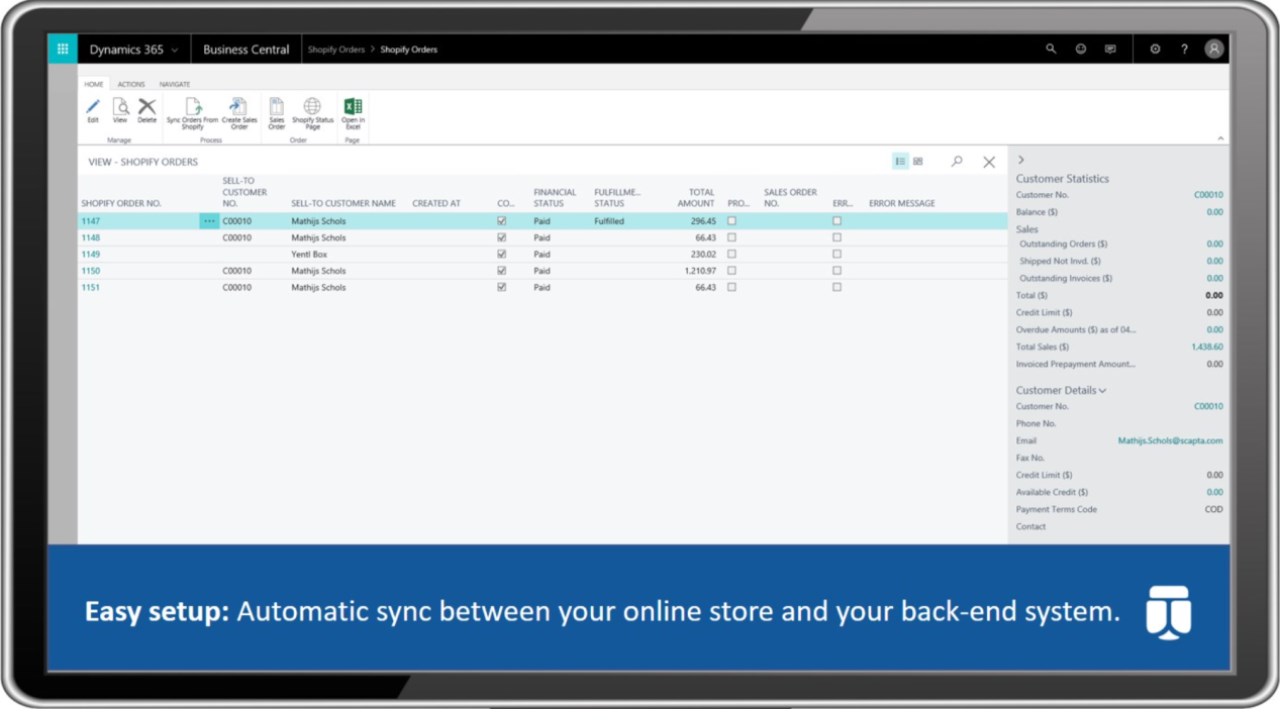The width and height of the screenshot is (1280, 720).
Task: Open the Shopify Status Page action
Action: point(313,113)
